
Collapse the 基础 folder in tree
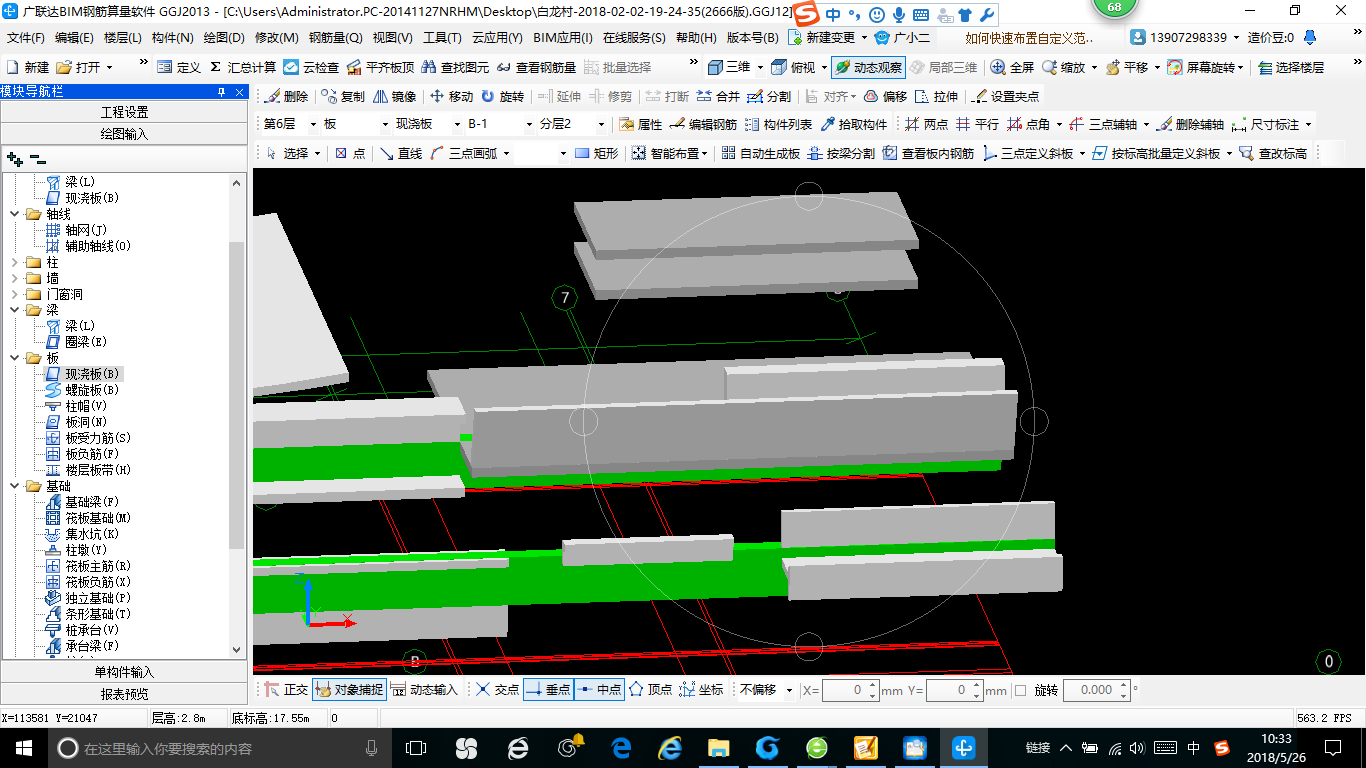click(x=16, y=486)
